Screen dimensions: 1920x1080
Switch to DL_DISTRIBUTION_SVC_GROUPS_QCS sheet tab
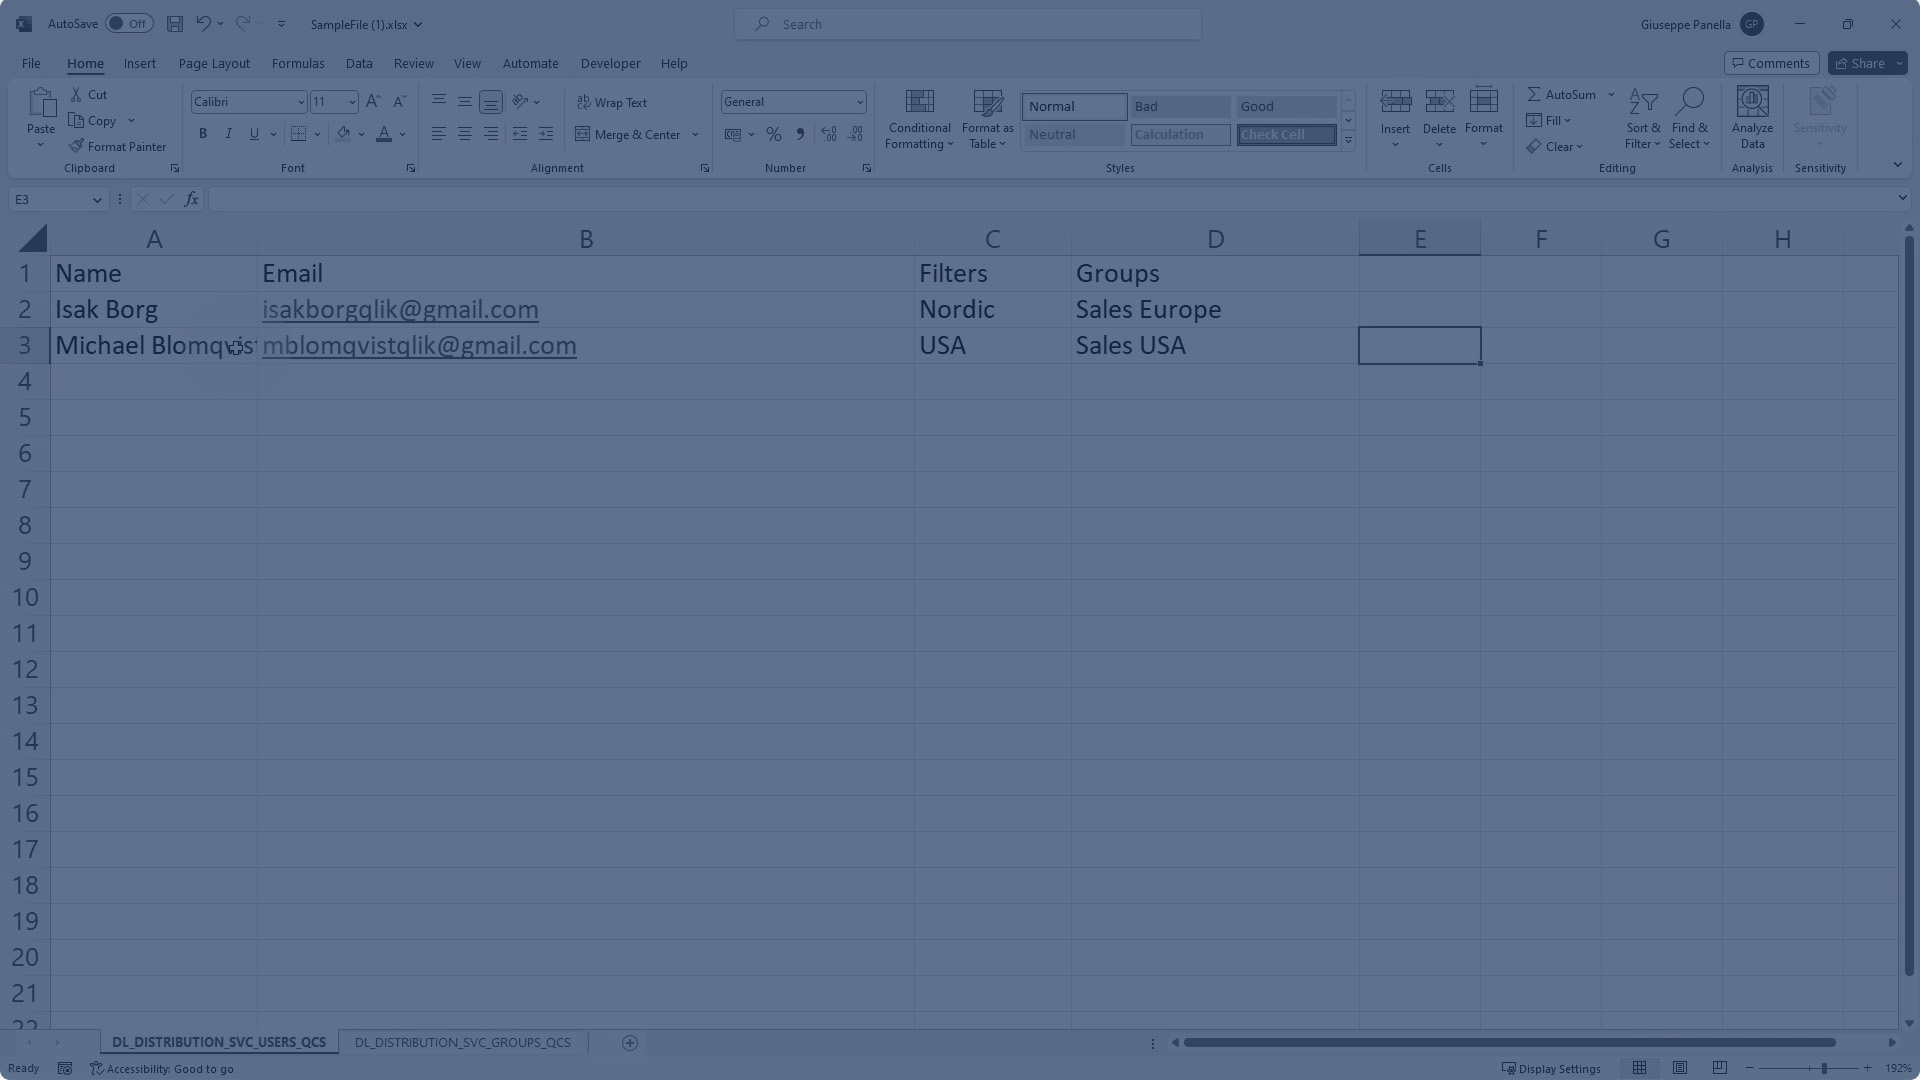point(462,1042)
